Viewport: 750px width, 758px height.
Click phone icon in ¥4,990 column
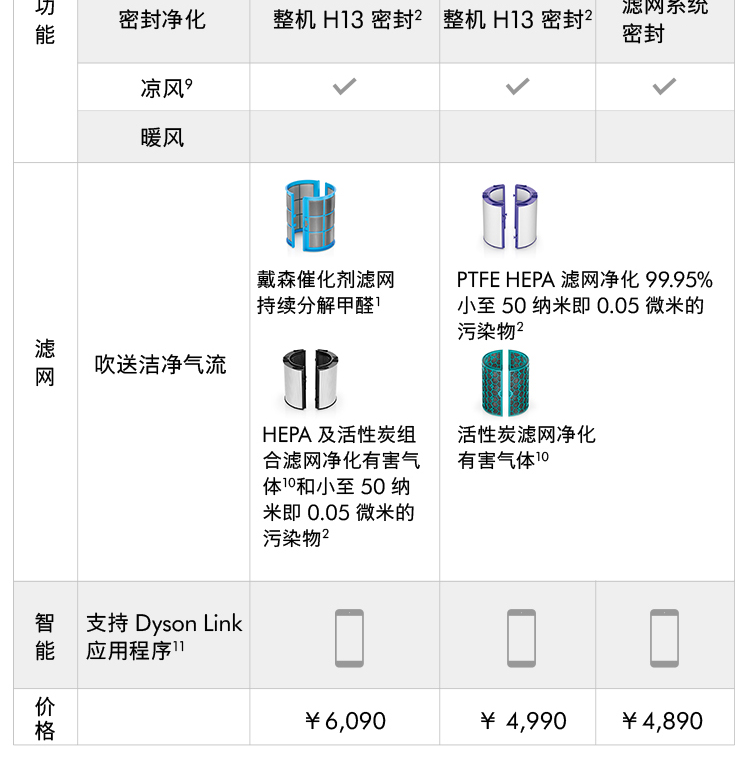[x=521, y=637]
